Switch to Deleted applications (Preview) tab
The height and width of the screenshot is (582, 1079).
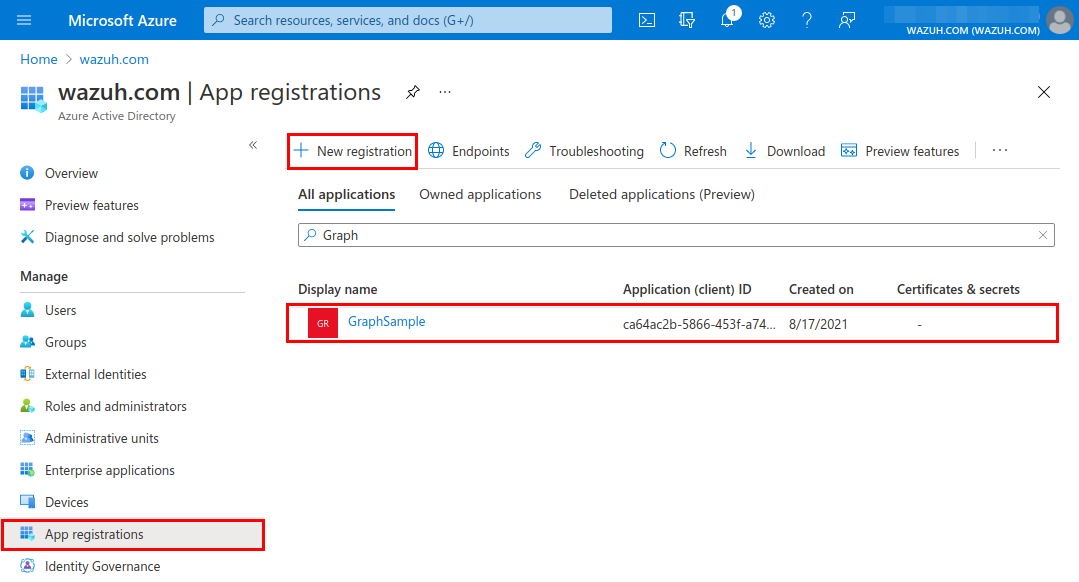pyautogui.click(x=662, y=195)
